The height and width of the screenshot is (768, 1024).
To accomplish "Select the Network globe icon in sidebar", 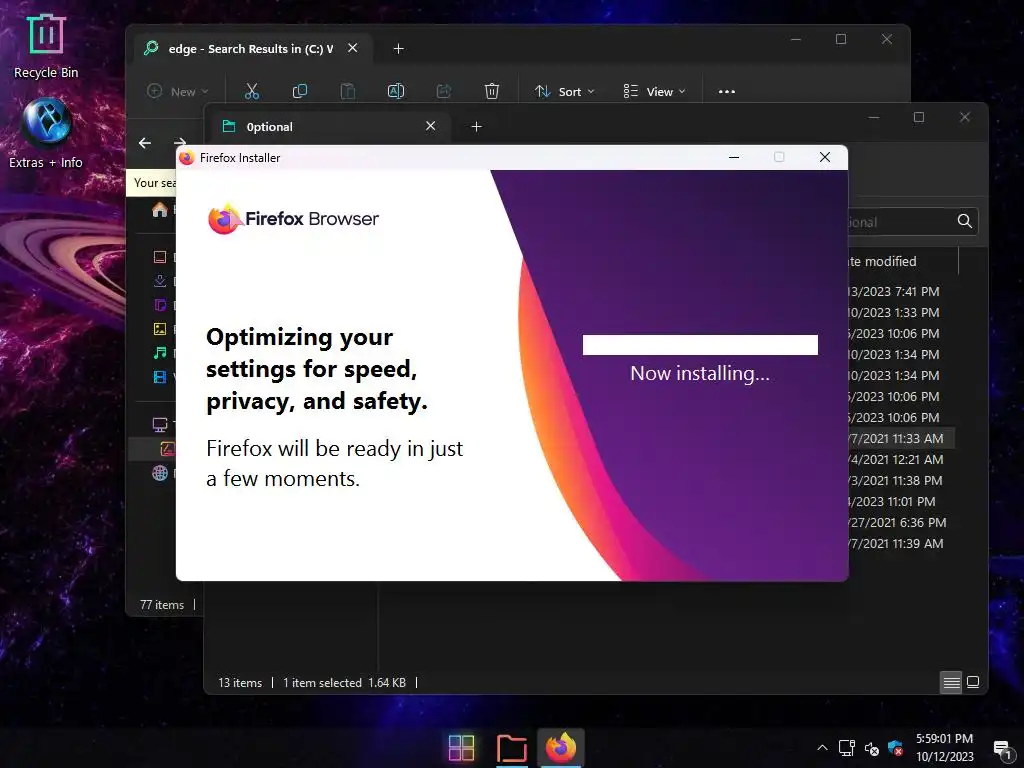I will [160, 473].
